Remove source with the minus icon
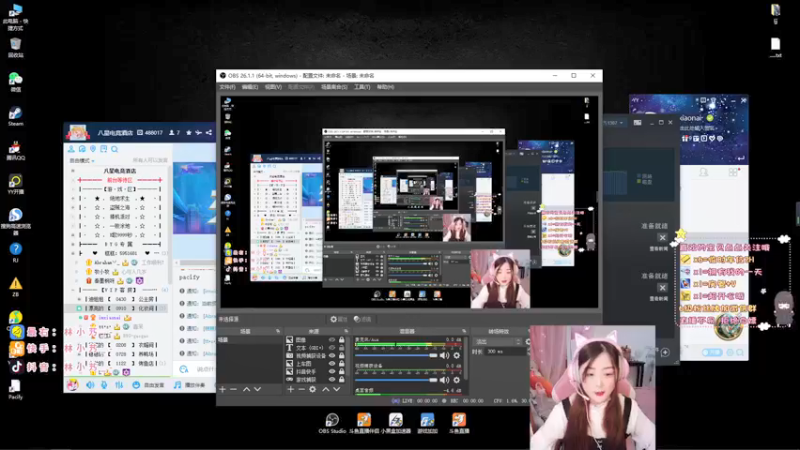Viewport: 800px width, 450px height. pyautogui.click(x=301, y=389)
